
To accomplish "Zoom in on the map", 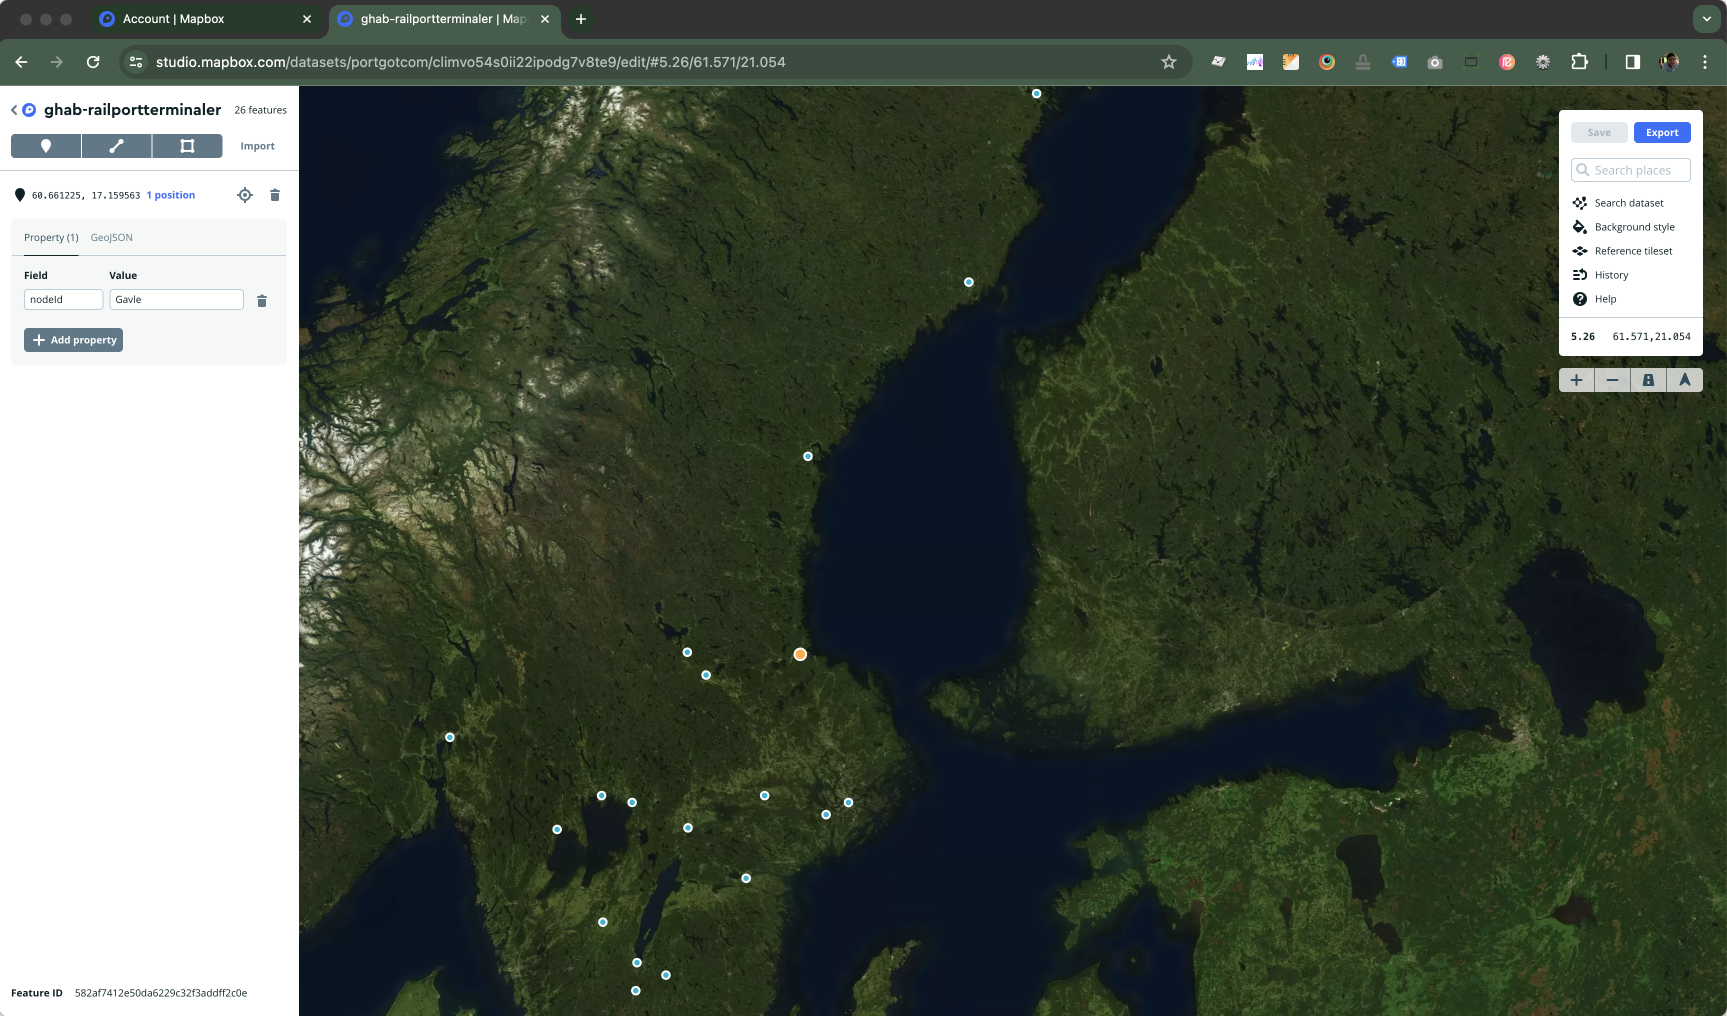I will (x=1576, y=380).
